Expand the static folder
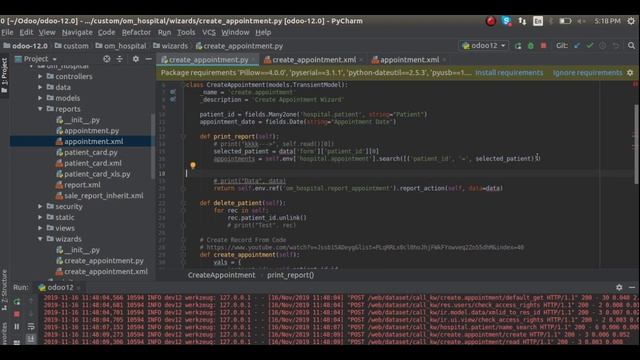This screenshot has width=640, height=360. point(40,218)
